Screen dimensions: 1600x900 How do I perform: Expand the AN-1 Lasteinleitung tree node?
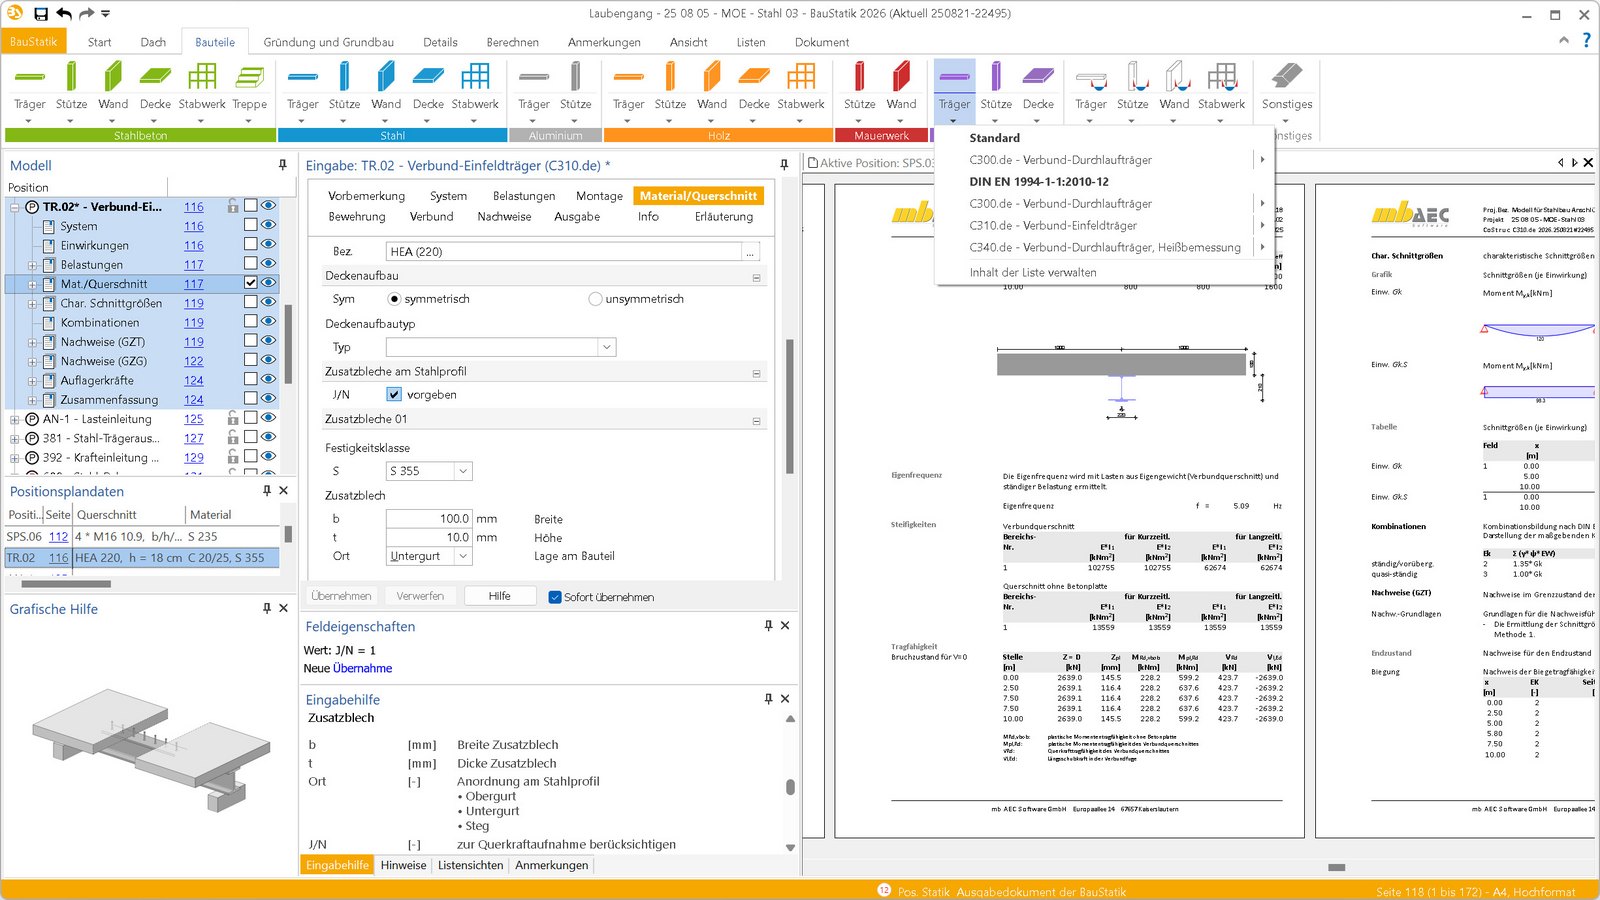coord(15,420)
